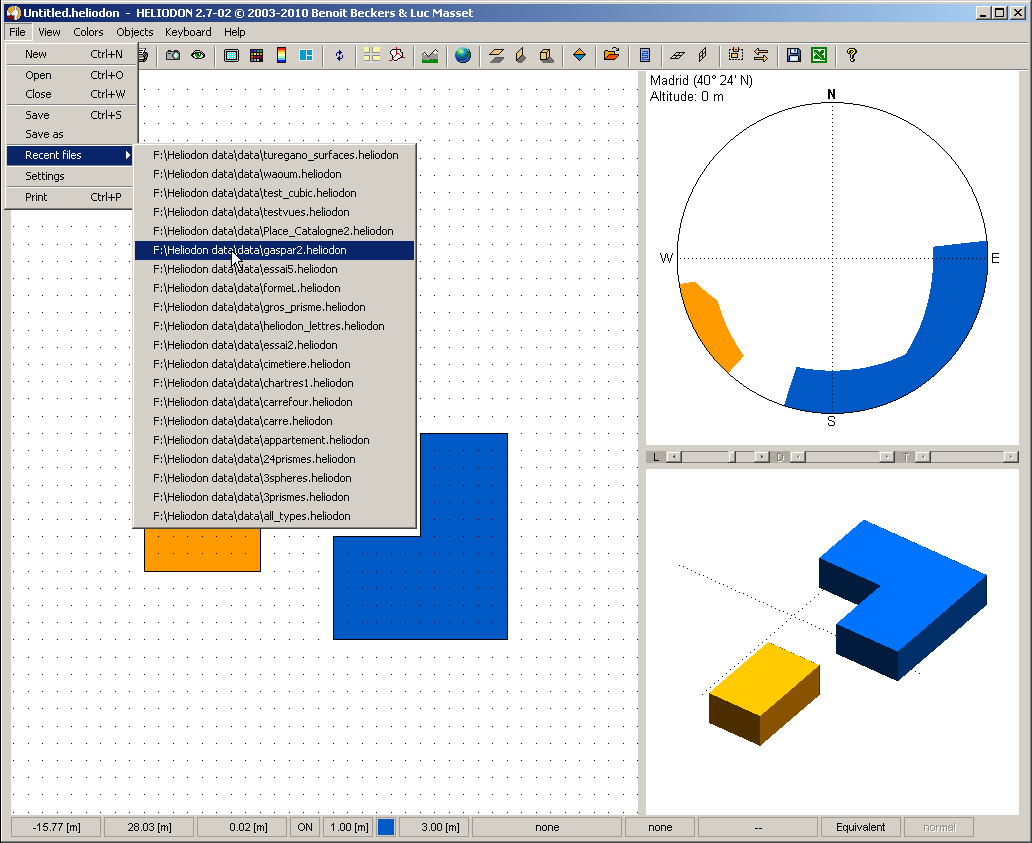Click the orange vertical surface icon
1032x843 pixels.
(x=521, y=55)
